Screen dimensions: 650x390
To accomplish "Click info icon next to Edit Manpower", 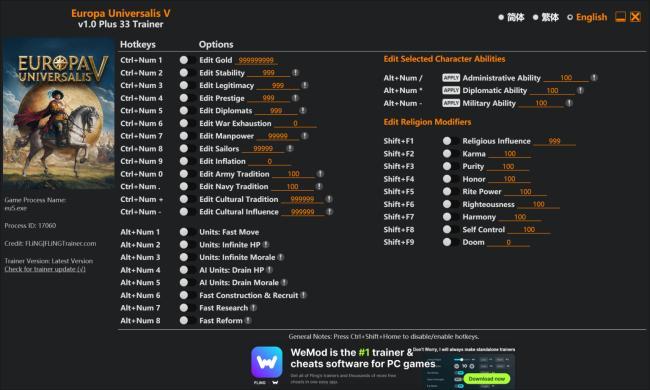I will (305, 136).
